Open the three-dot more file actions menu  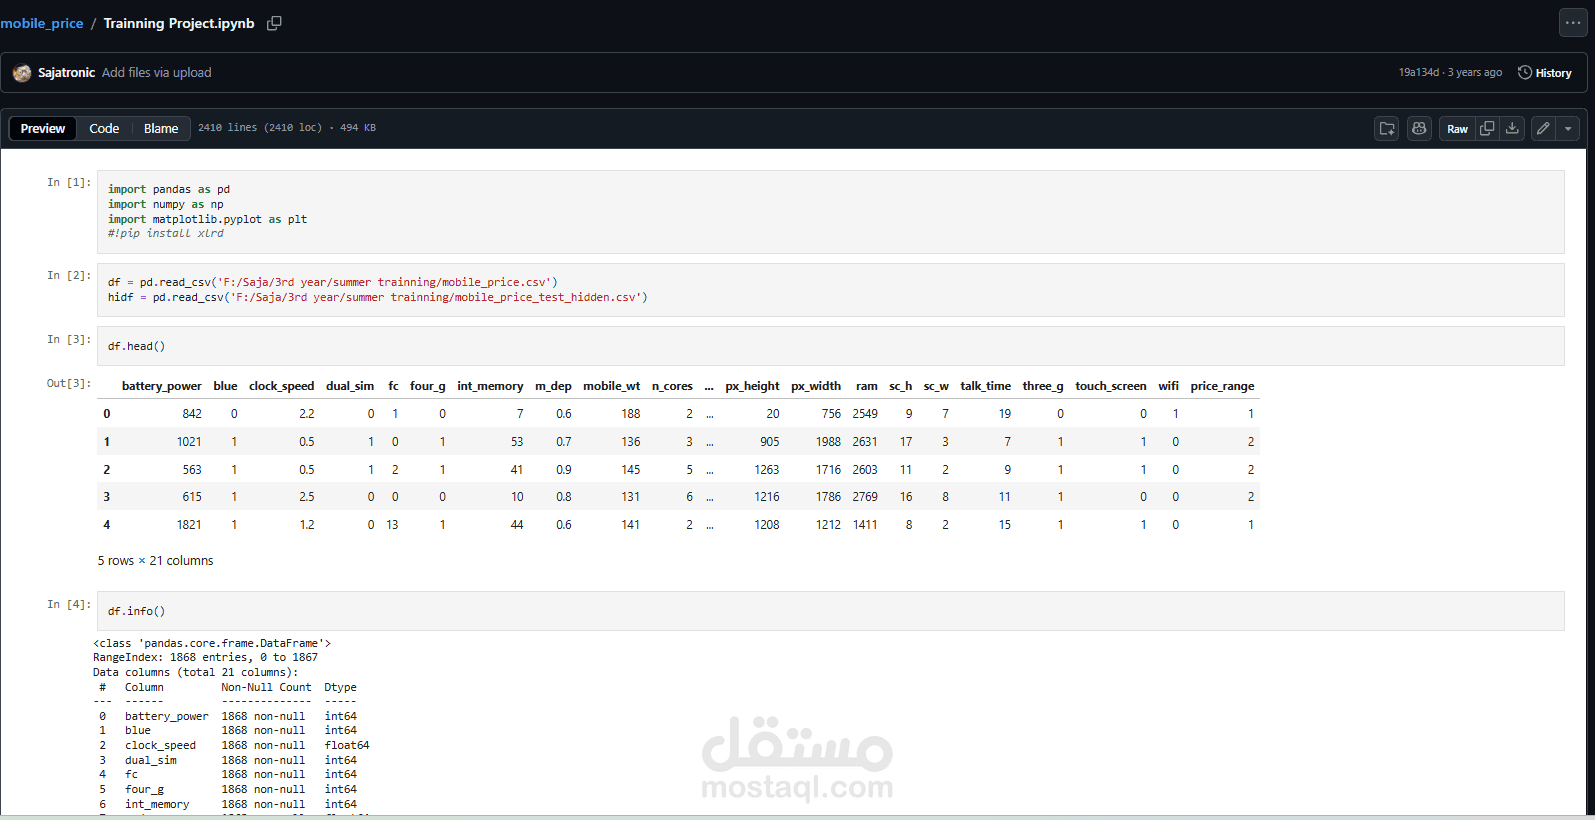[x=1573, y=23]
